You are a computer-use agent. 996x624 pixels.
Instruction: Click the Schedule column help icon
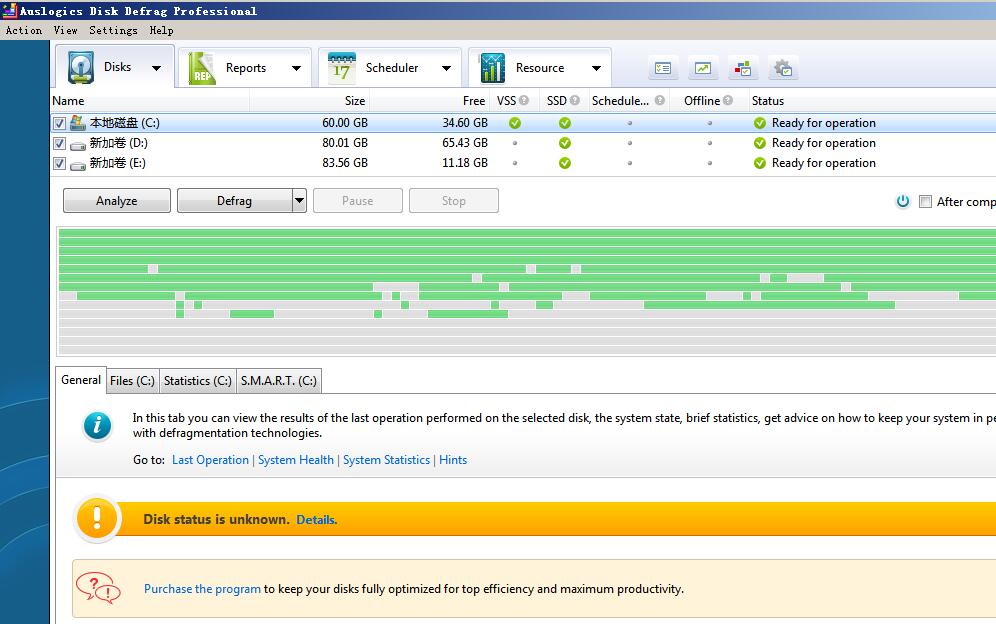(659, 100)
